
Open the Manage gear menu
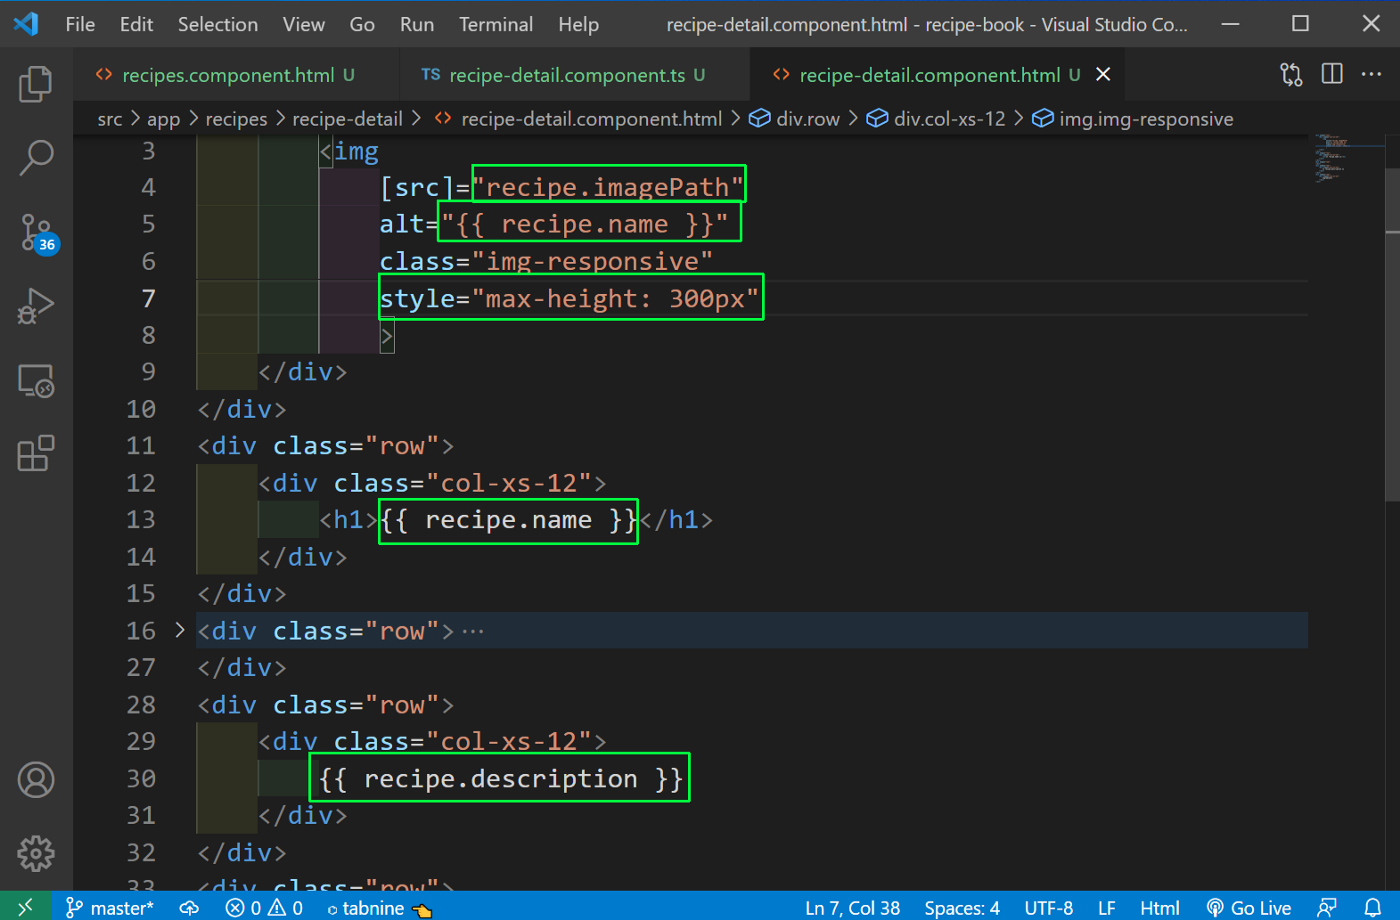36,853
